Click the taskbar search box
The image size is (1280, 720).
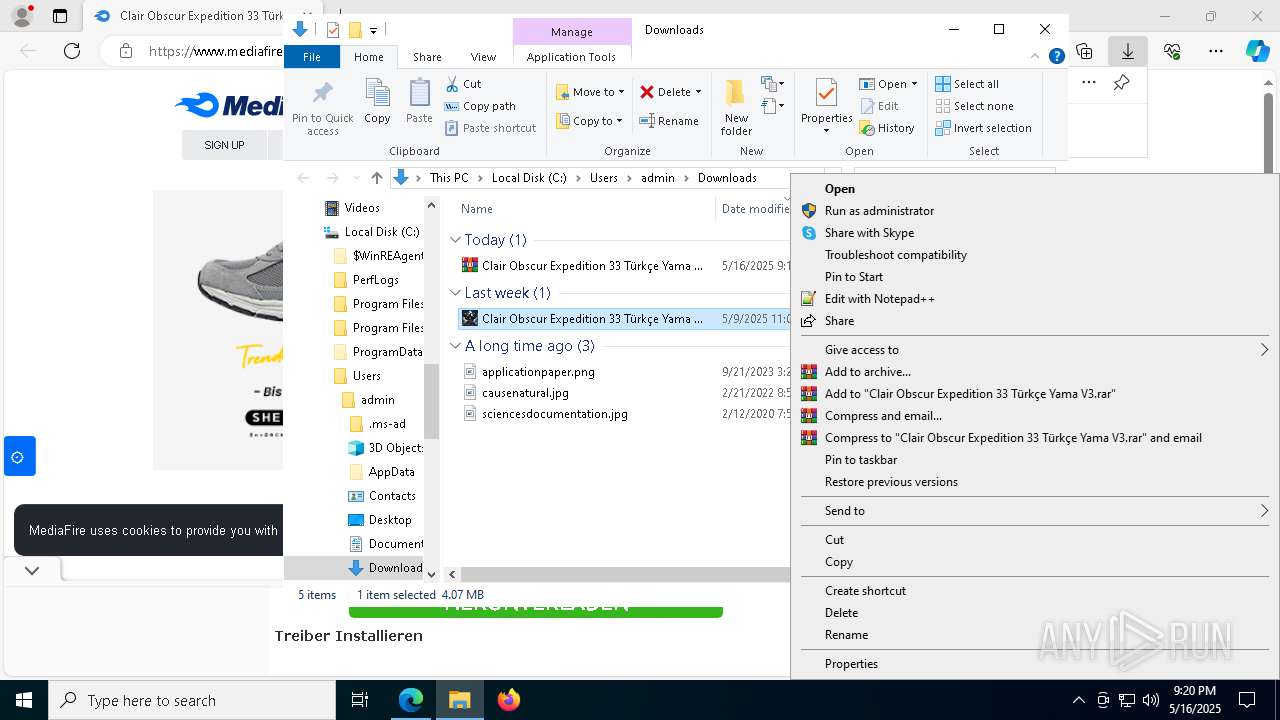[x=192, y=700]
